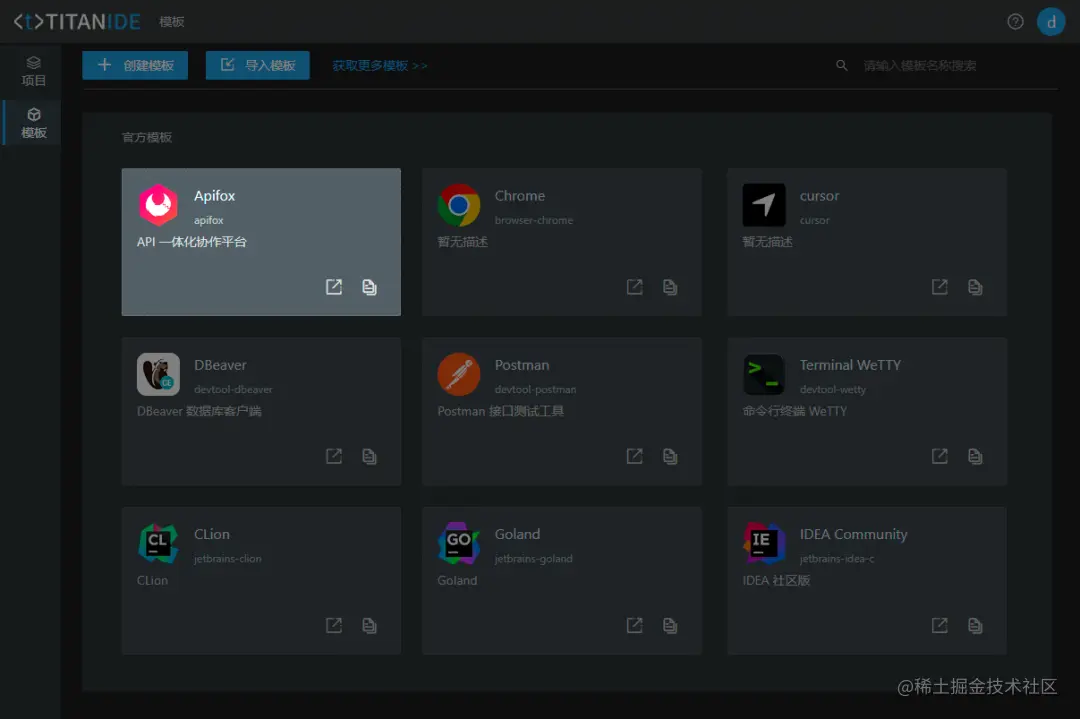Image resolution: width=1080 pixels, height=719 pixels.
Task: Open the Apifox template launch icon
Action: (333, 286)
